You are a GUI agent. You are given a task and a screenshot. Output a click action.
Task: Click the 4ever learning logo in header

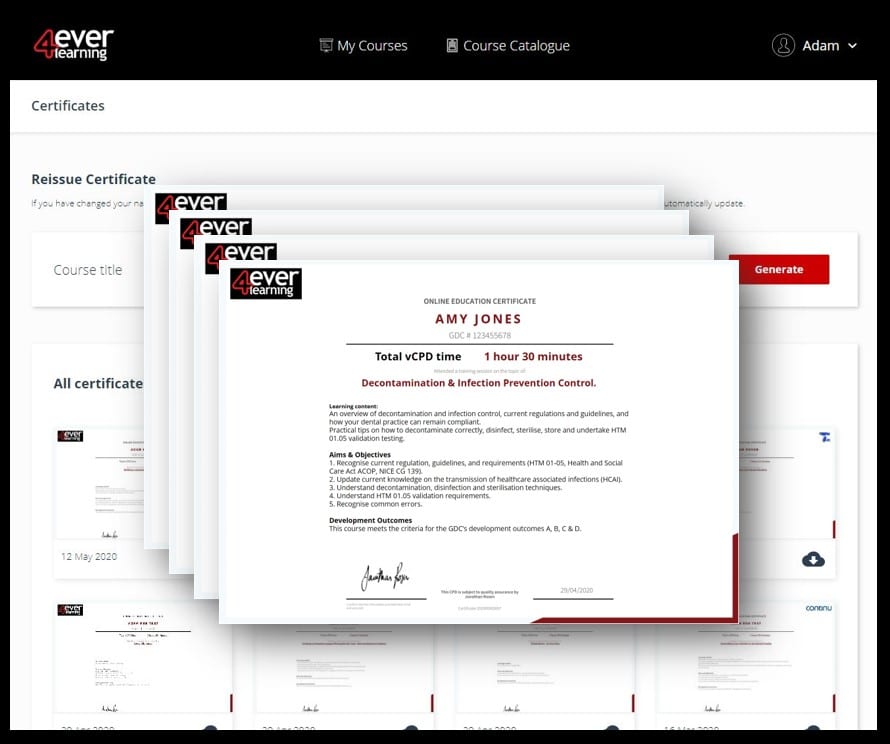(x=73, y=45)
